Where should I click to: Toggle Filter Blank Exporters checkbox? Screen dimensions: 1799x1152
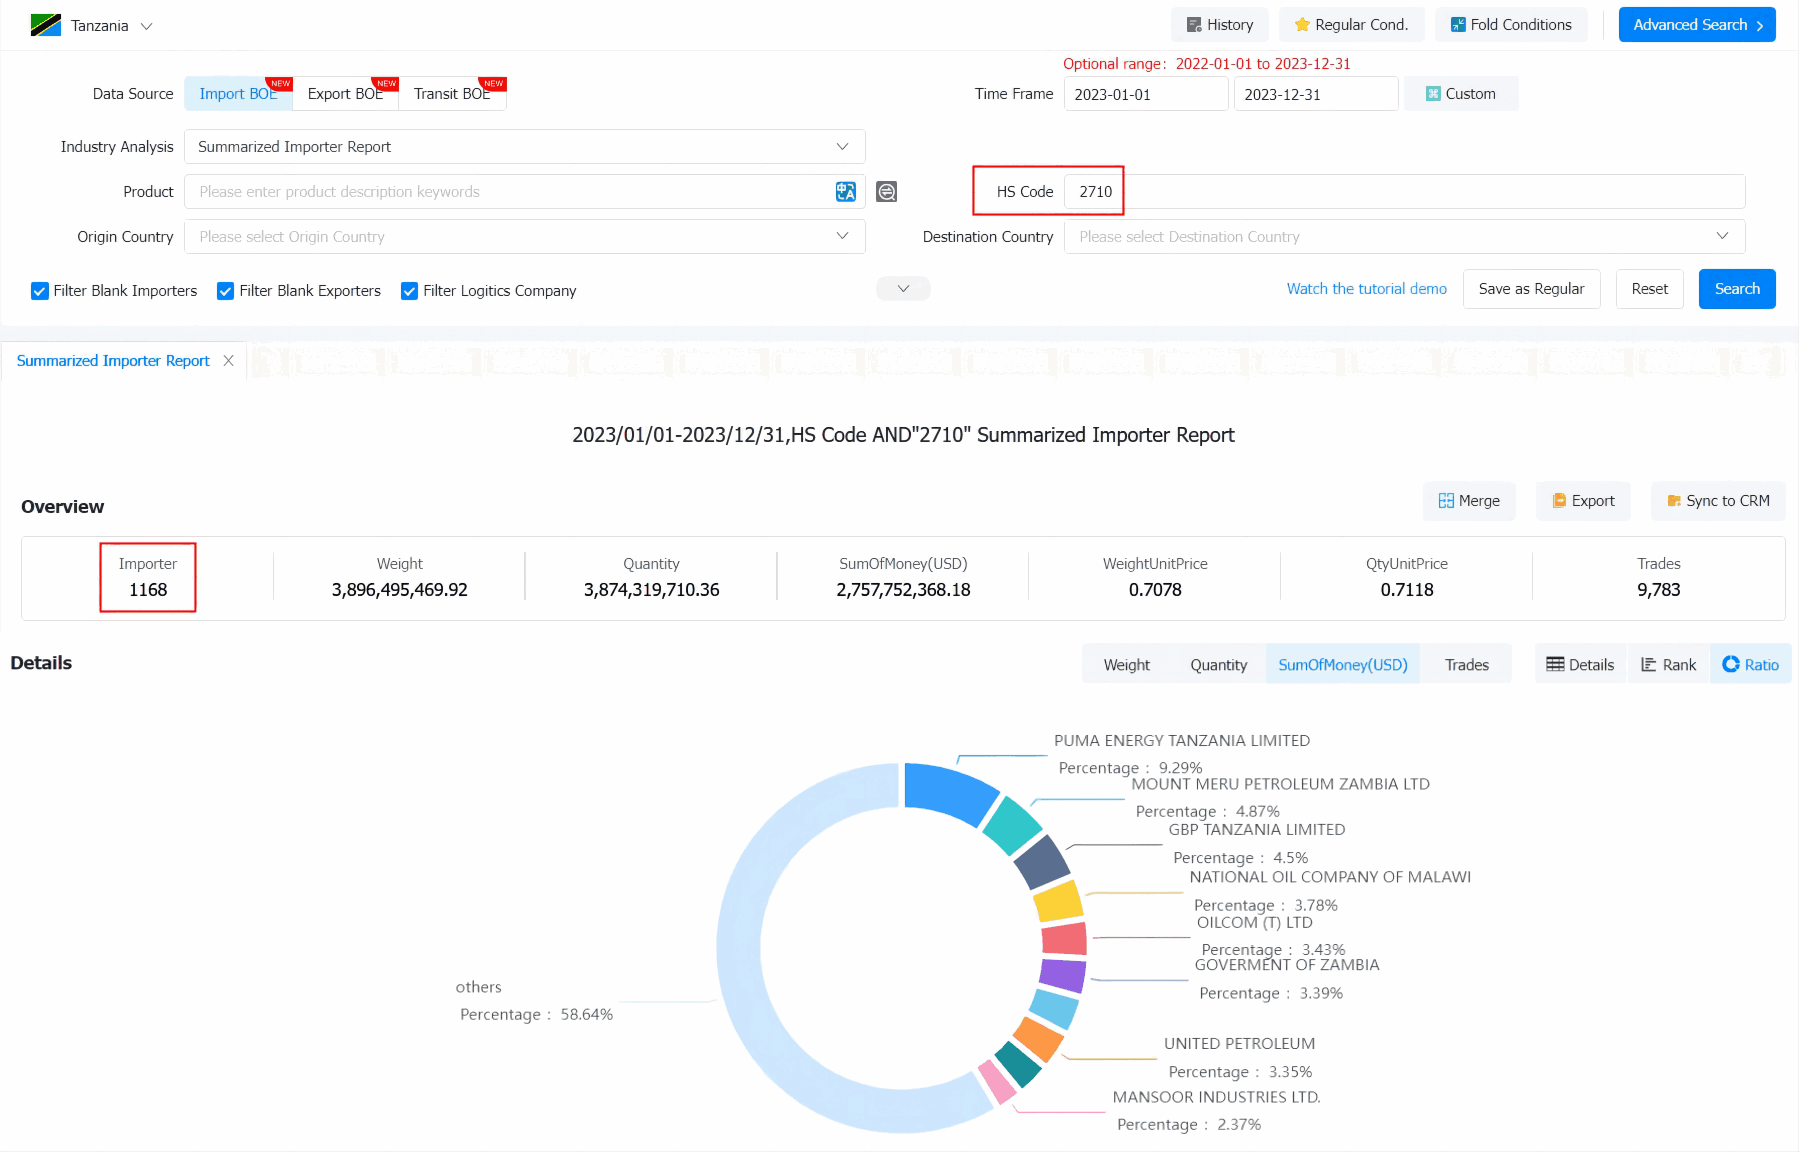[226, 291]
